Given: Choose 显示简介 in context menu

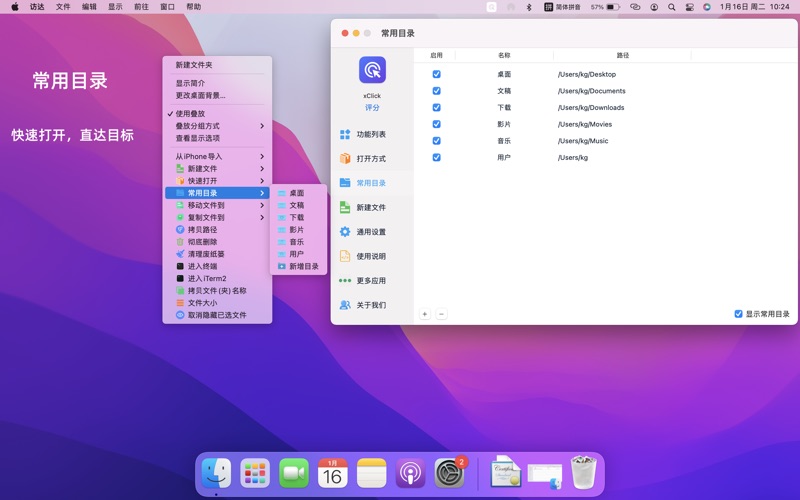Looking at the screenshot, I should [x=217, y=83].
